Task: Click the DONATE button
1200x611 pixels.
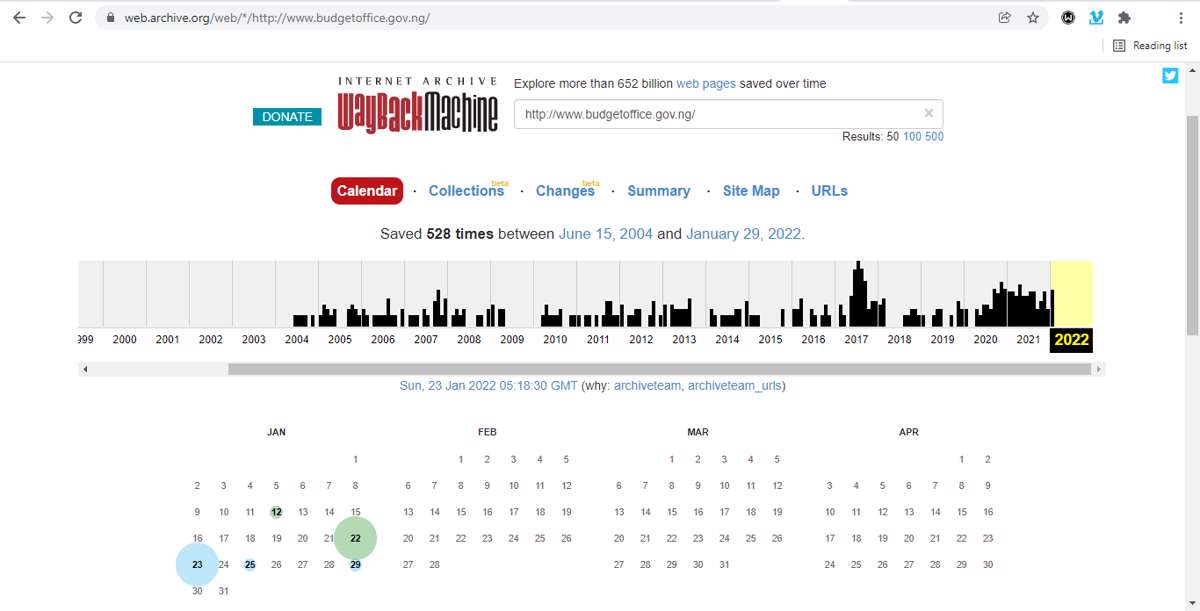Action: [287, 117]
